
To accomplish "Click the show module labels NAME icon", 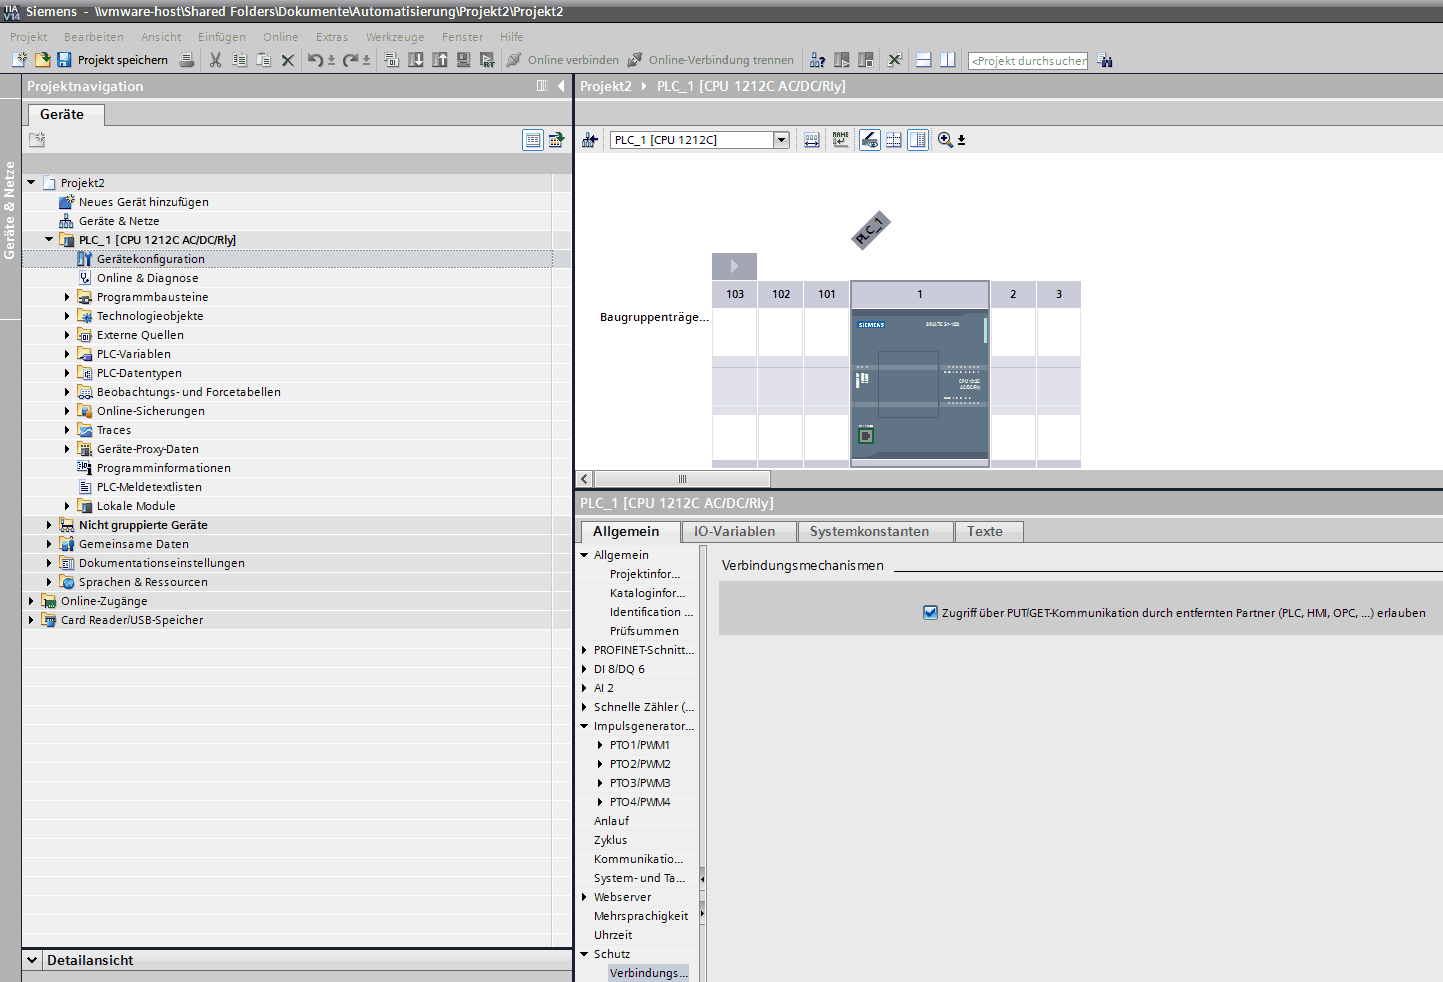I will (x=841, y=140).
